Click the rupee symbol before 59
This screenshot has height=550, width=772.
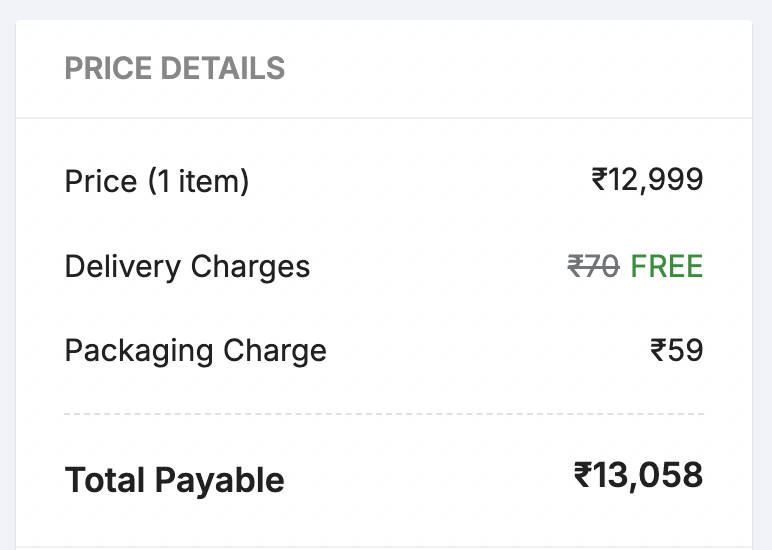[x=658, y=351]
